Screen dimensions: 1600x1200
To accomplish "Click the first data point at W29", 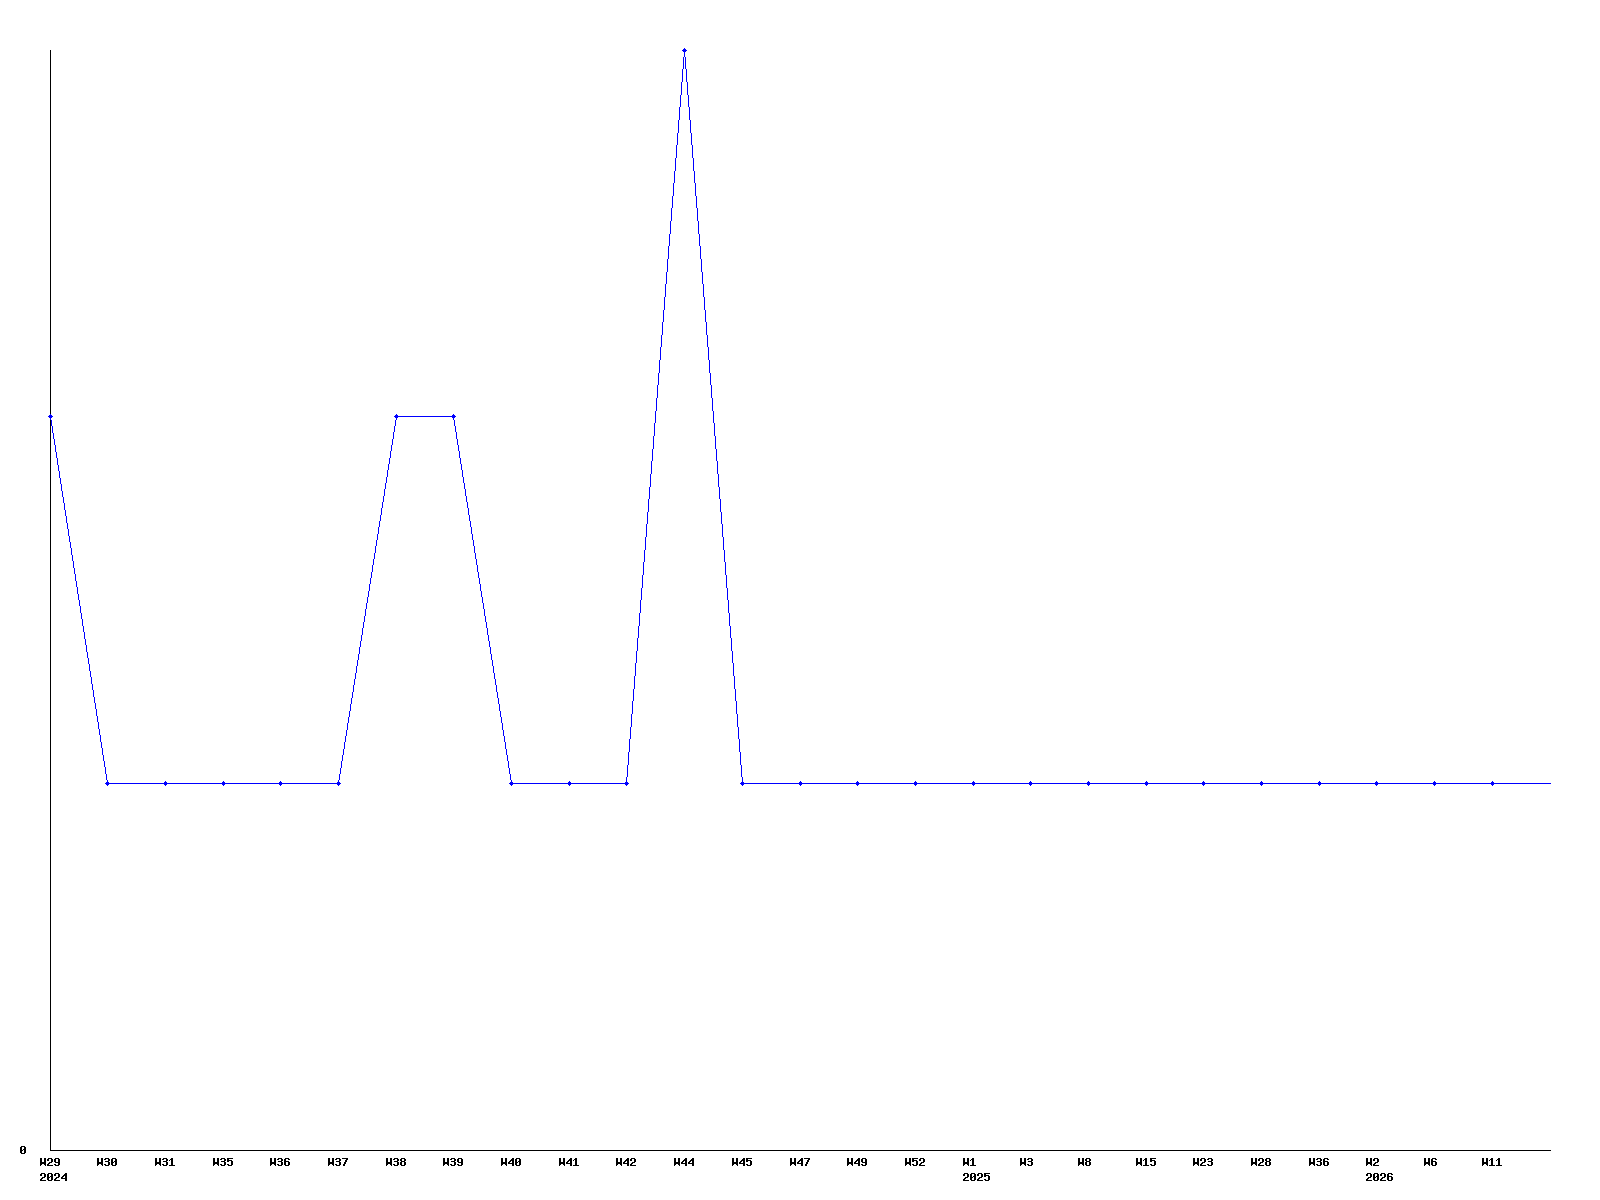I will click(x=50, y=416).
